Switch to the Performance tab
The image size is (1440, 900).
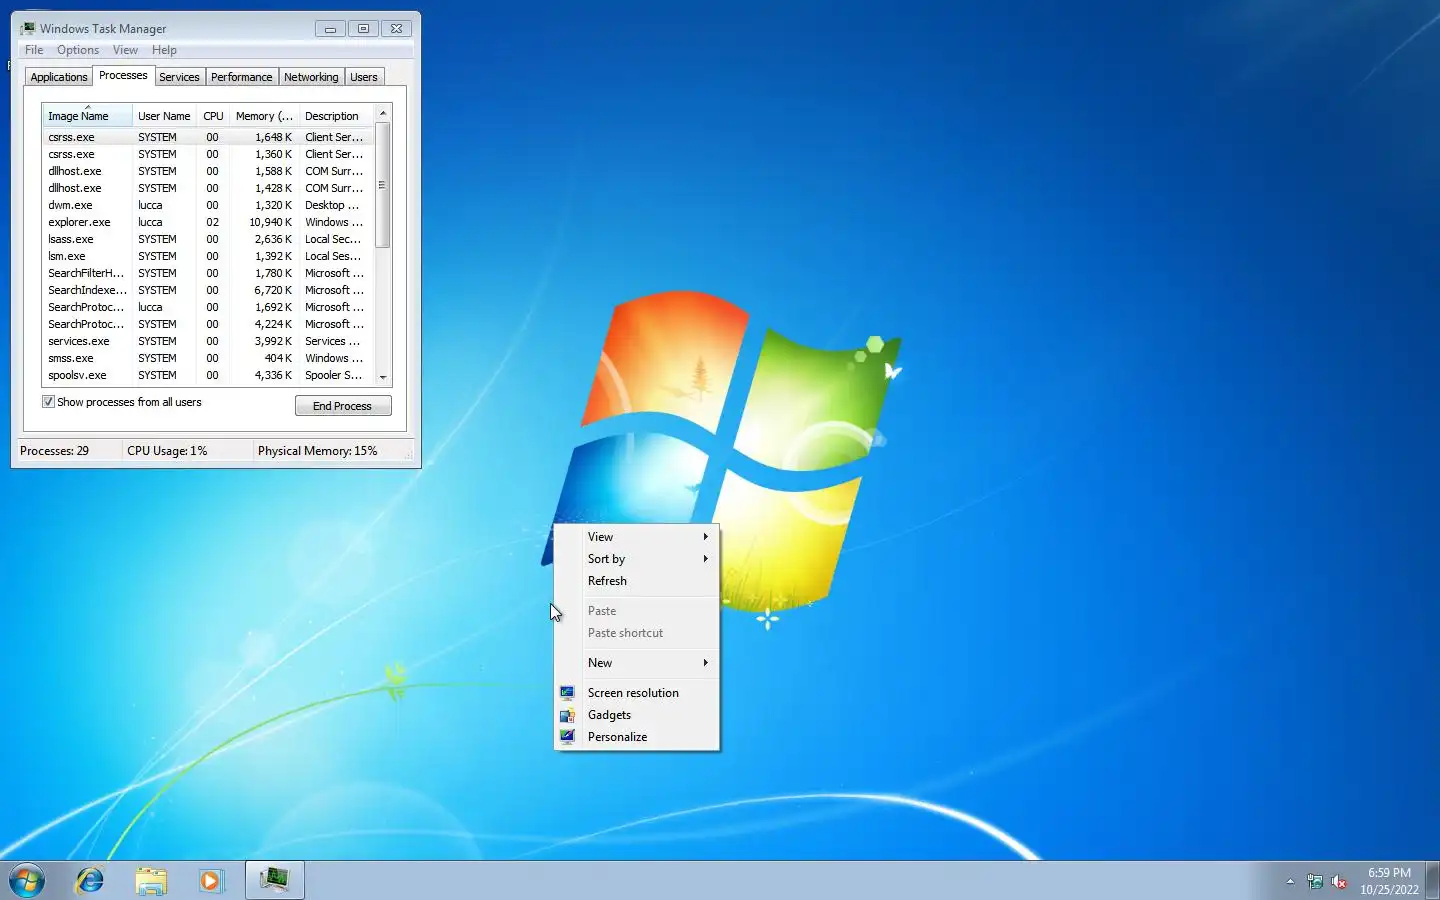pyautogui.click(x=241, y=77)
